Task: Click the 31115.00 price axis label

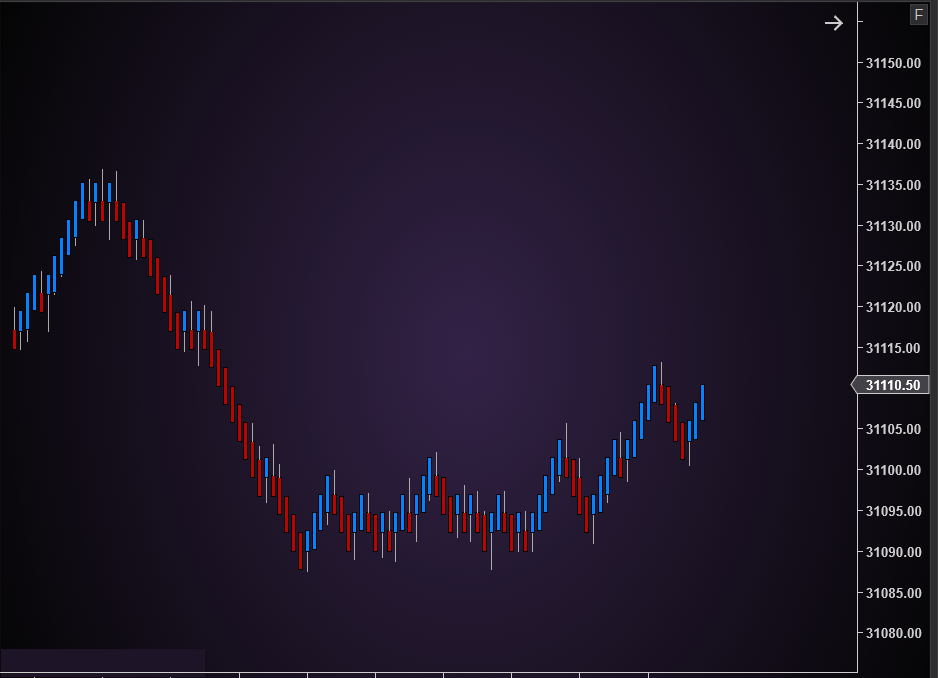Action: click(893, 348)
